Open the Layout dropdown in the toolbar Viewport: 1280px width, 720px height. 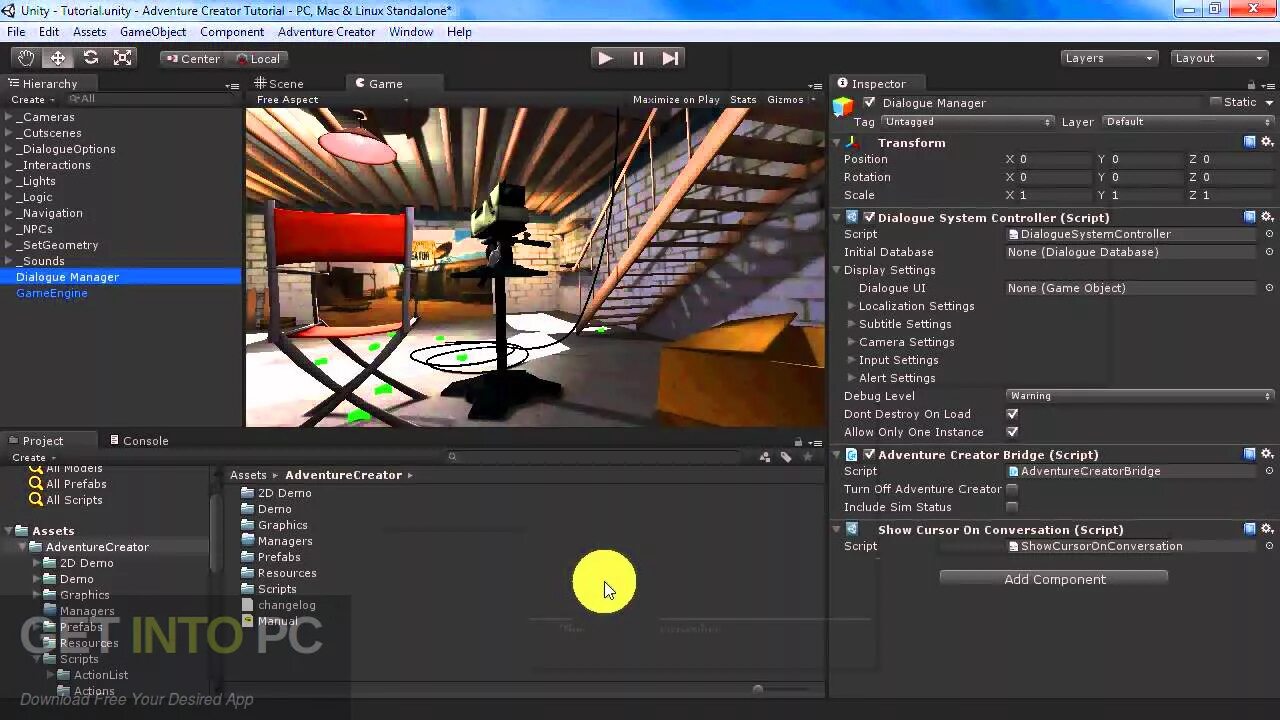tap(1220, 58)
